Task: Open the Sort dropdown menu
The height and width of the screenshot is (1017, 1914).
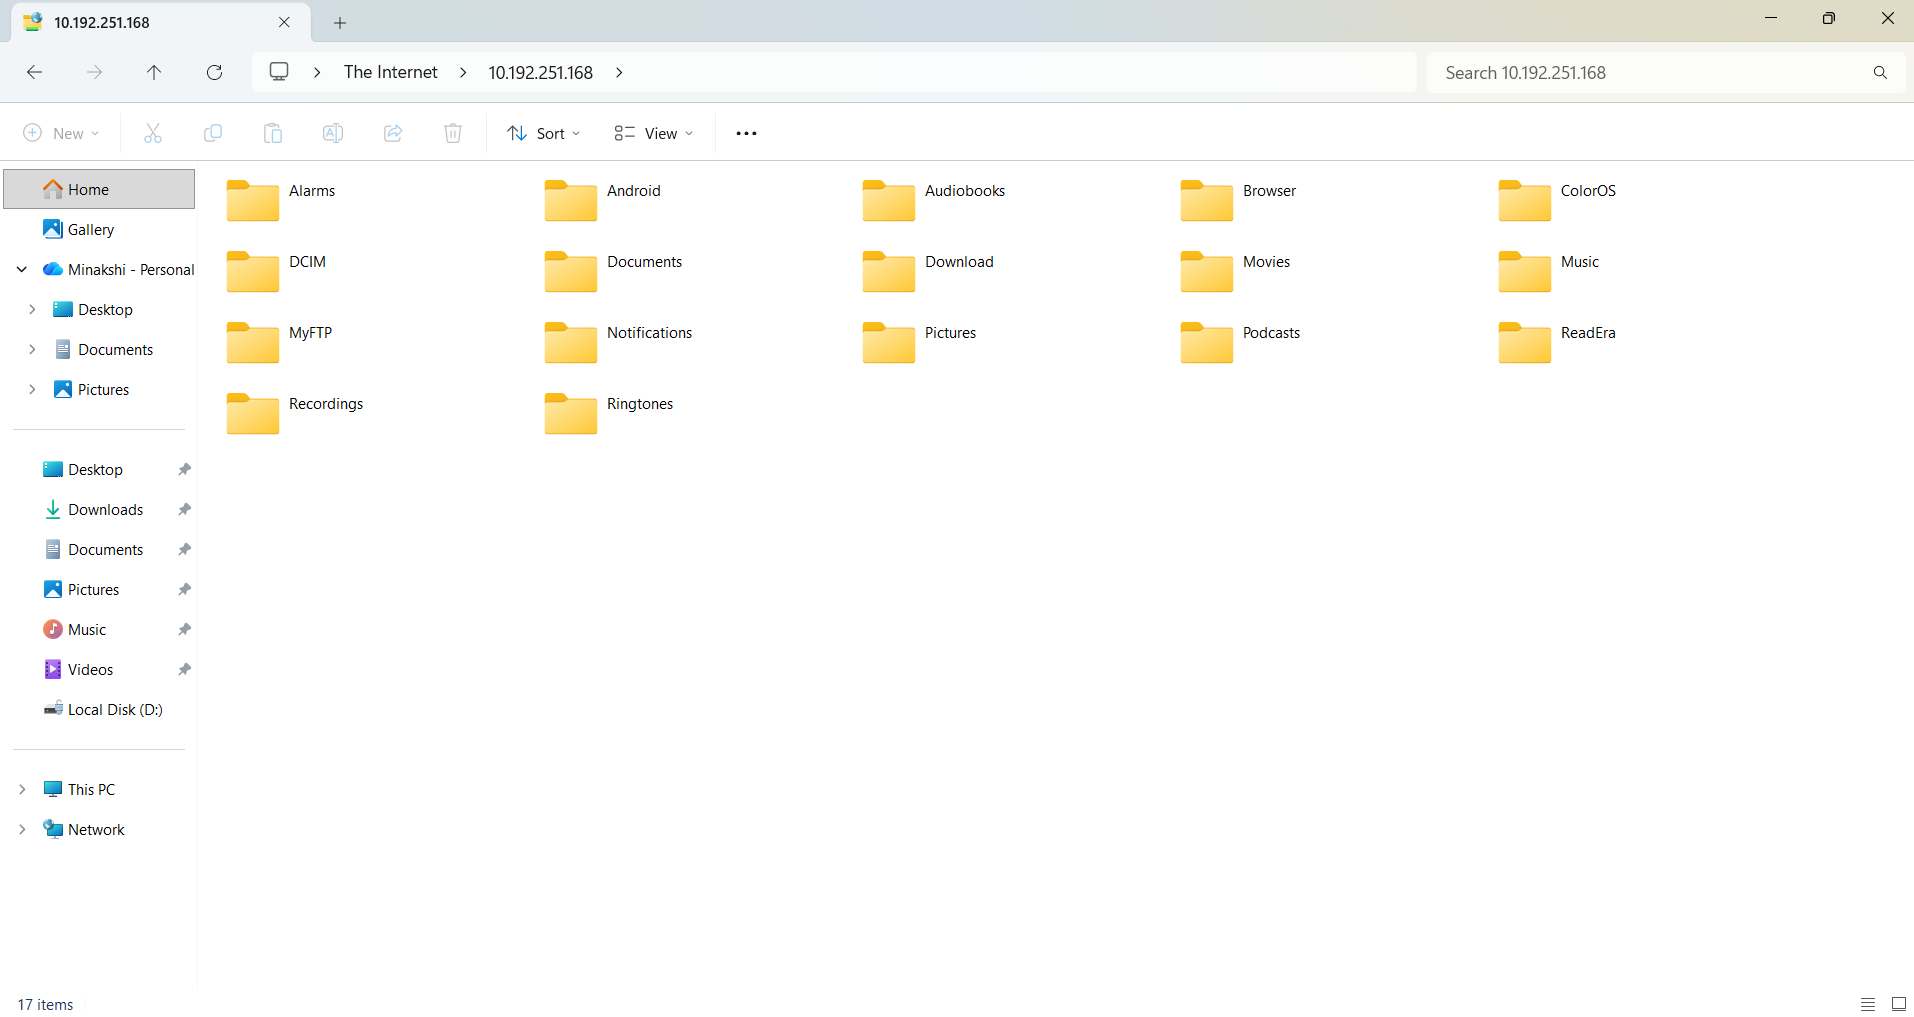Action: pyautogui.click(x=544, y=133)
